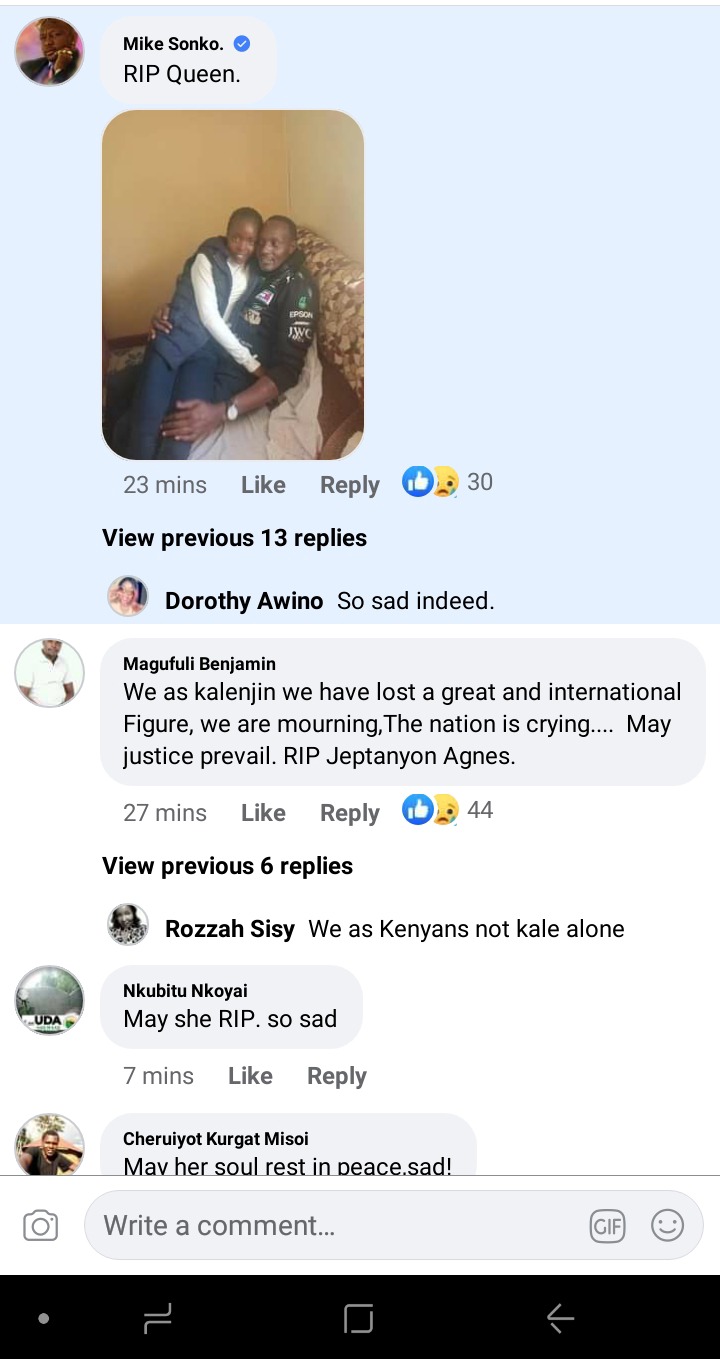Expand View previous 6 replies
Image resolution: width=720 pixels, height=1359 pixels.
point(227,866)
